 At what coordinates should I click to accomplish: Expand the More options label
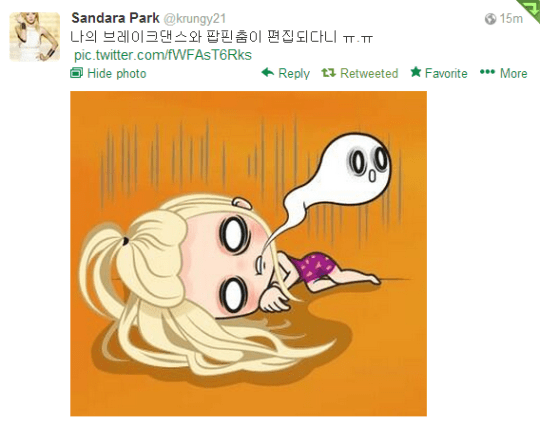coord(513,73)
